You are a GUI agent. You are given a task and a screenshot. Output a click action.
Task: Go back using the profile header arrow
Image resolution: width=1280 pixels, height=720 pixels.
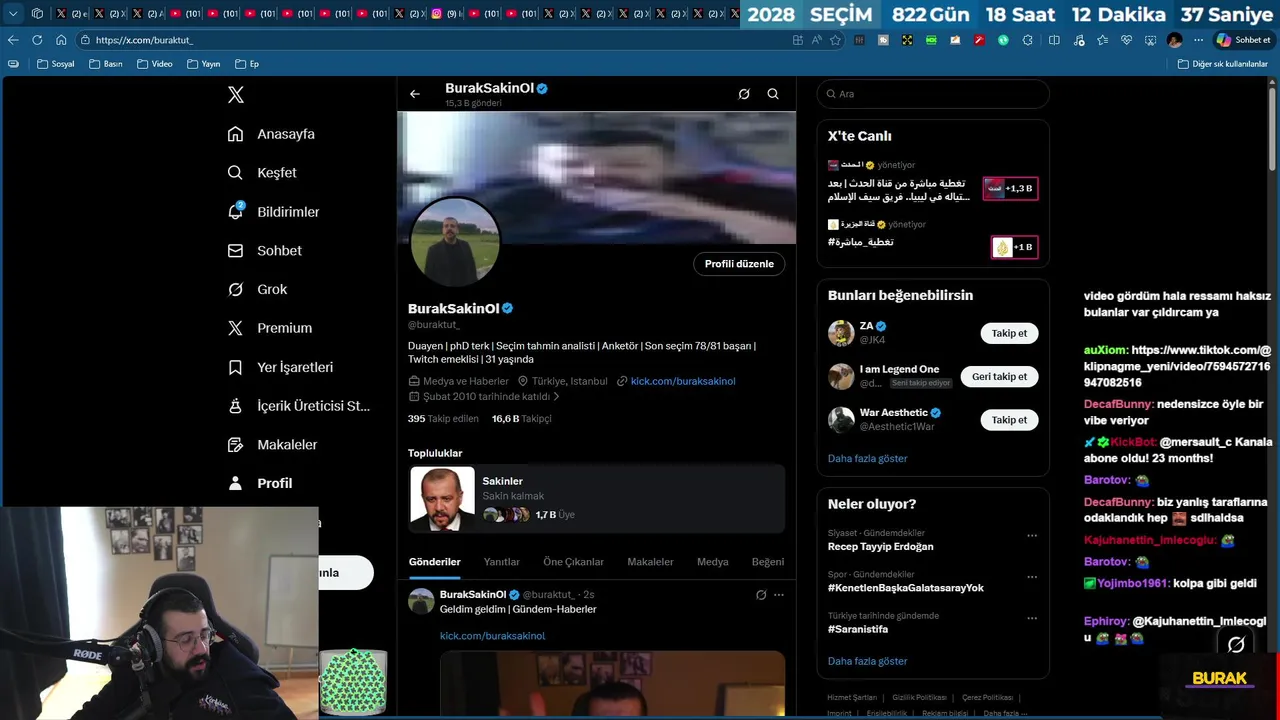(x=415, y=94)
